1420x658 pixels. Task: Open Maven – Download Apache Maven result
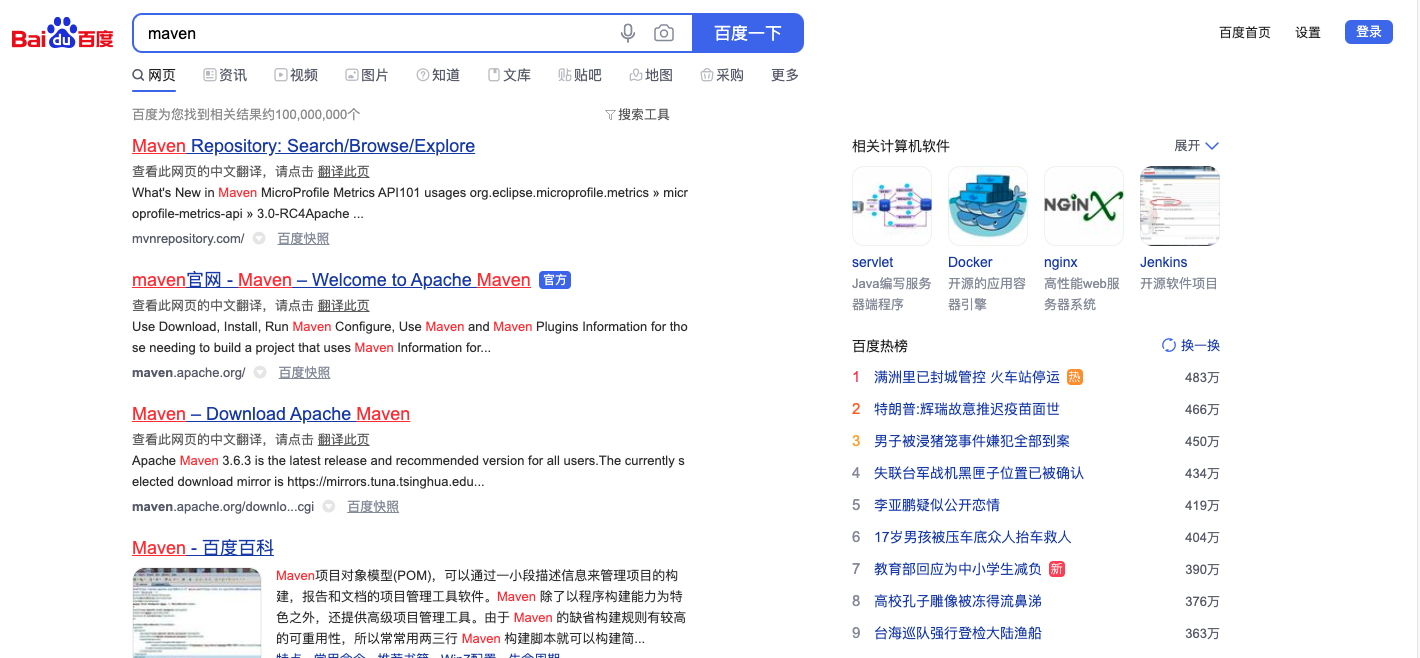click(271, 414)
